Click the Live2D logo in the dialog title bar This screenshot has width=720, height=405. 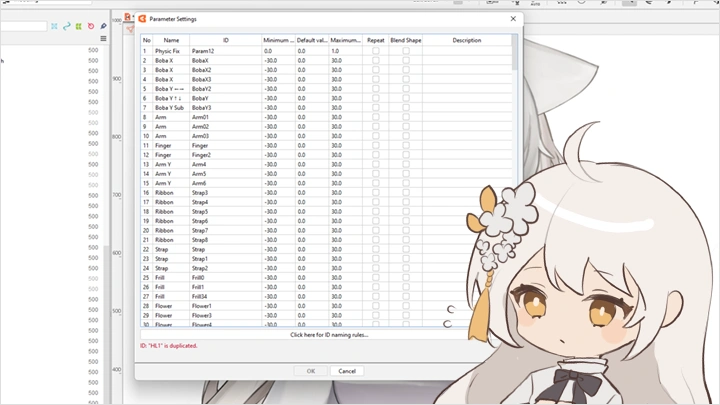pyautogui.click(x=143, y=19)
